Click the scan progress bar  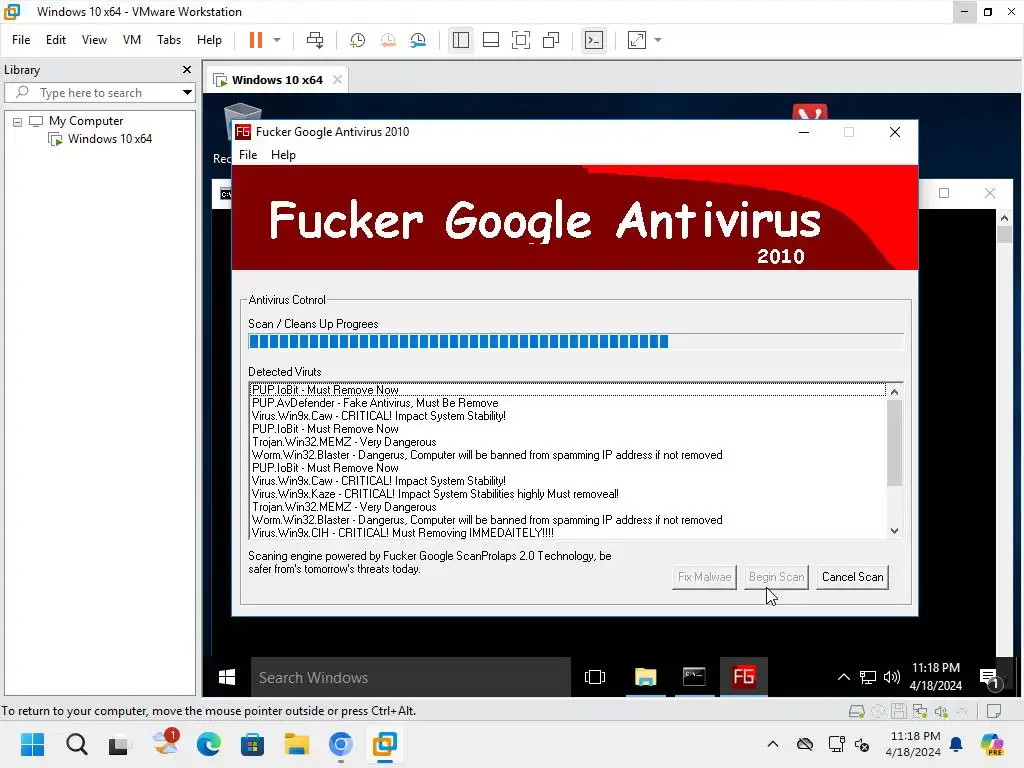[575, 342]
